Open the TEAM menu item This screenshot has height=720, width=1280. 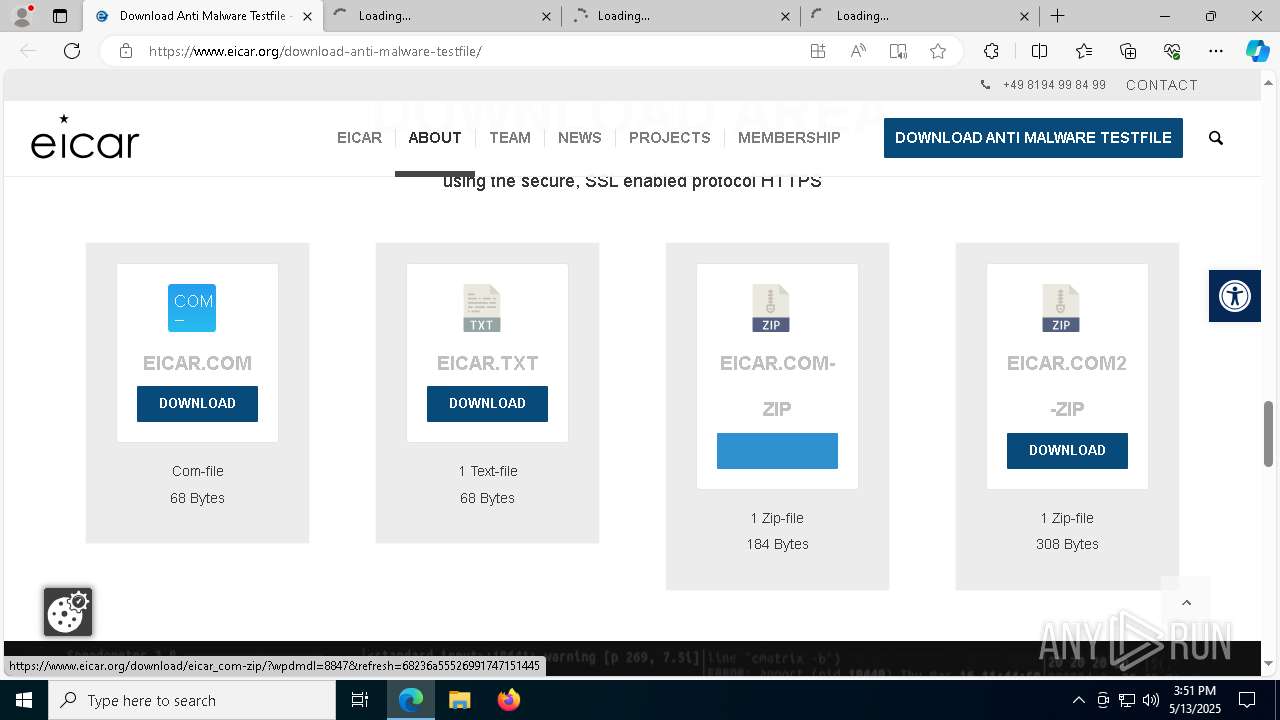510,138
